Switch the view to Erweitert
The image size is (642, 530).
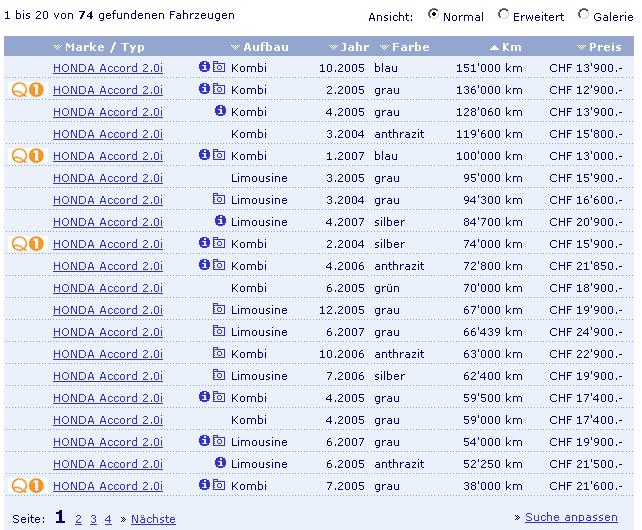coord(503,16)
